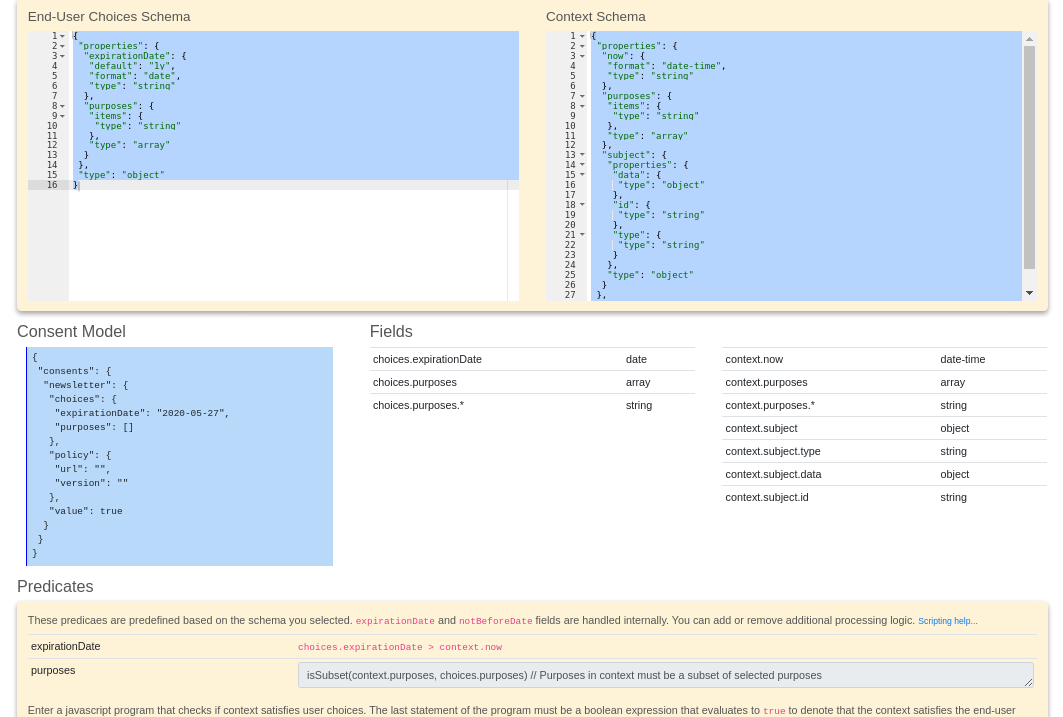Select context.subject.data field row

click(884, 474)
